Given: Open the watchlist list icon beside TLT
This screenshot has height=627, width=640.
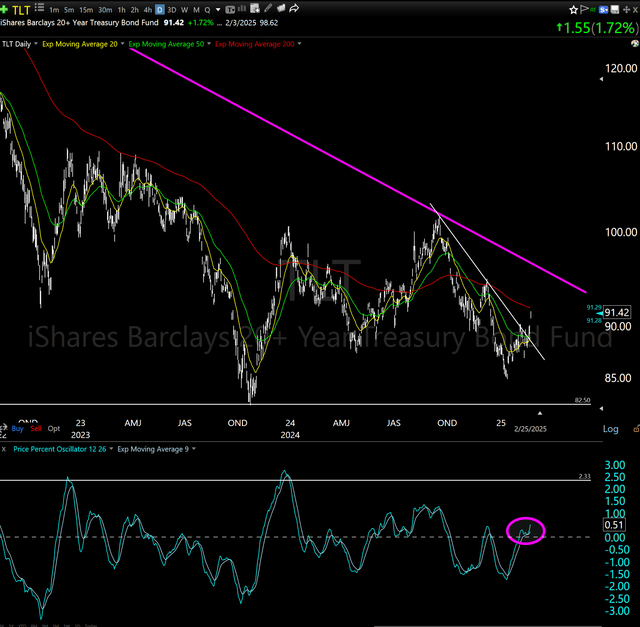Looking at the screenshot, I should 39,8.
